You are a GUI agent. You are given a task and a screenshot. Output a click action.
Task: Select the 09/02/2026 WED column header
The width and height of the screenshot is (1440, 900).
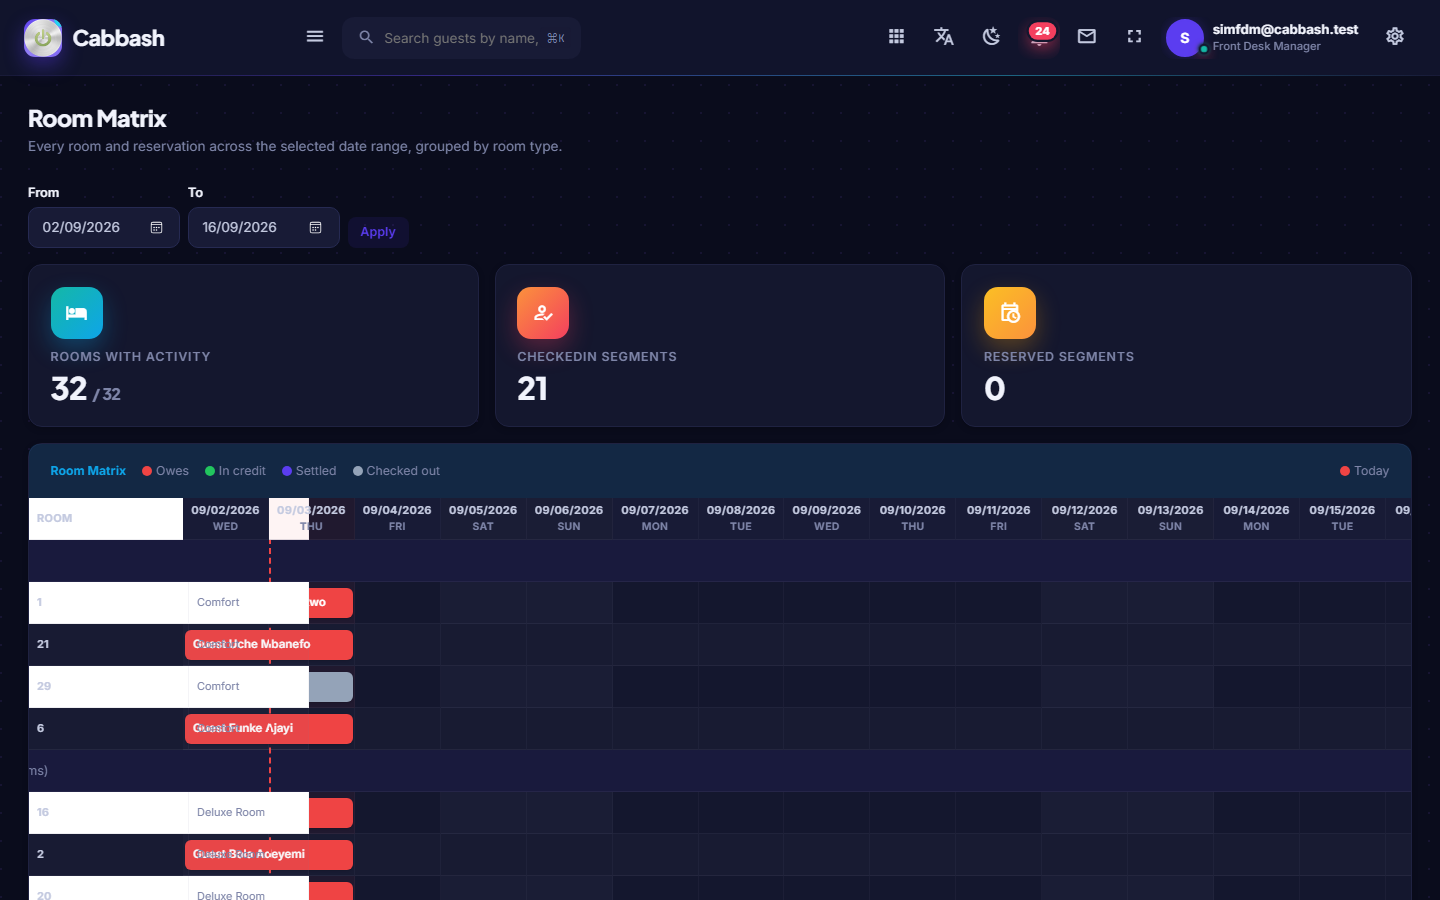coord(226,518)
